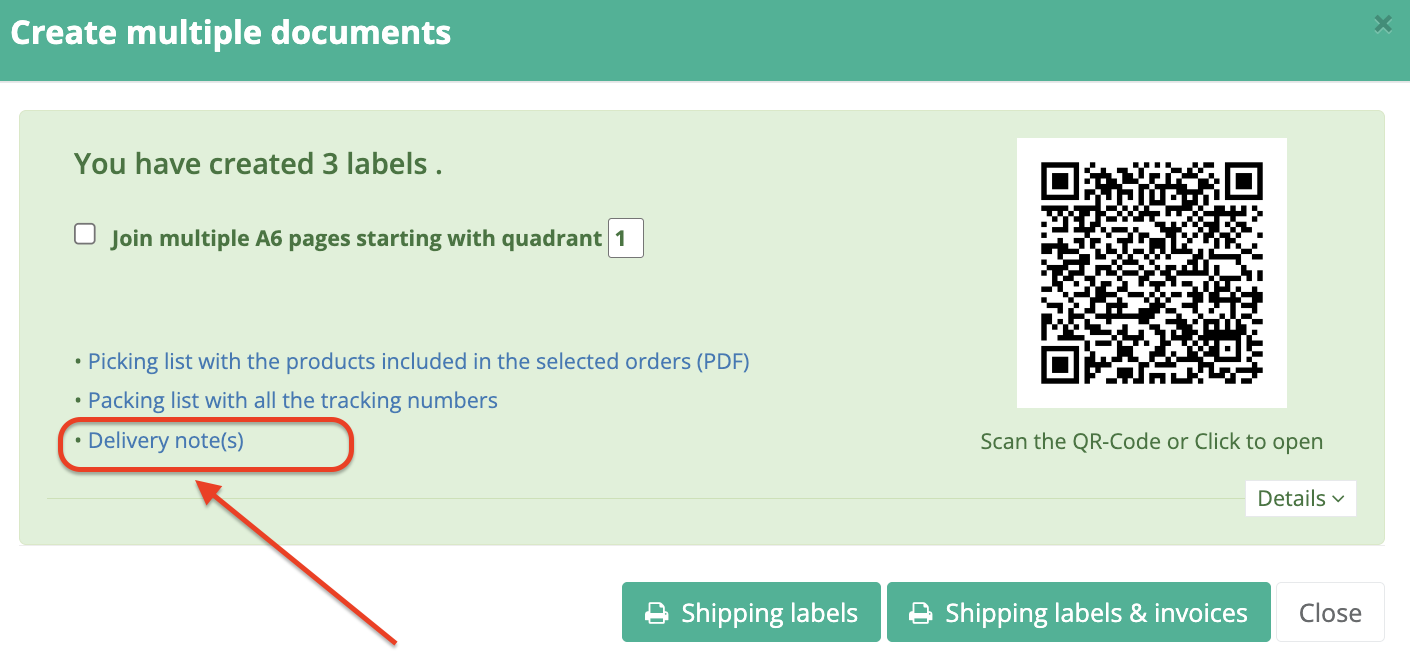Screen dimensions: 1410x668
Task: Click the chevron arrow next to Details
Action: point(1337,499)
